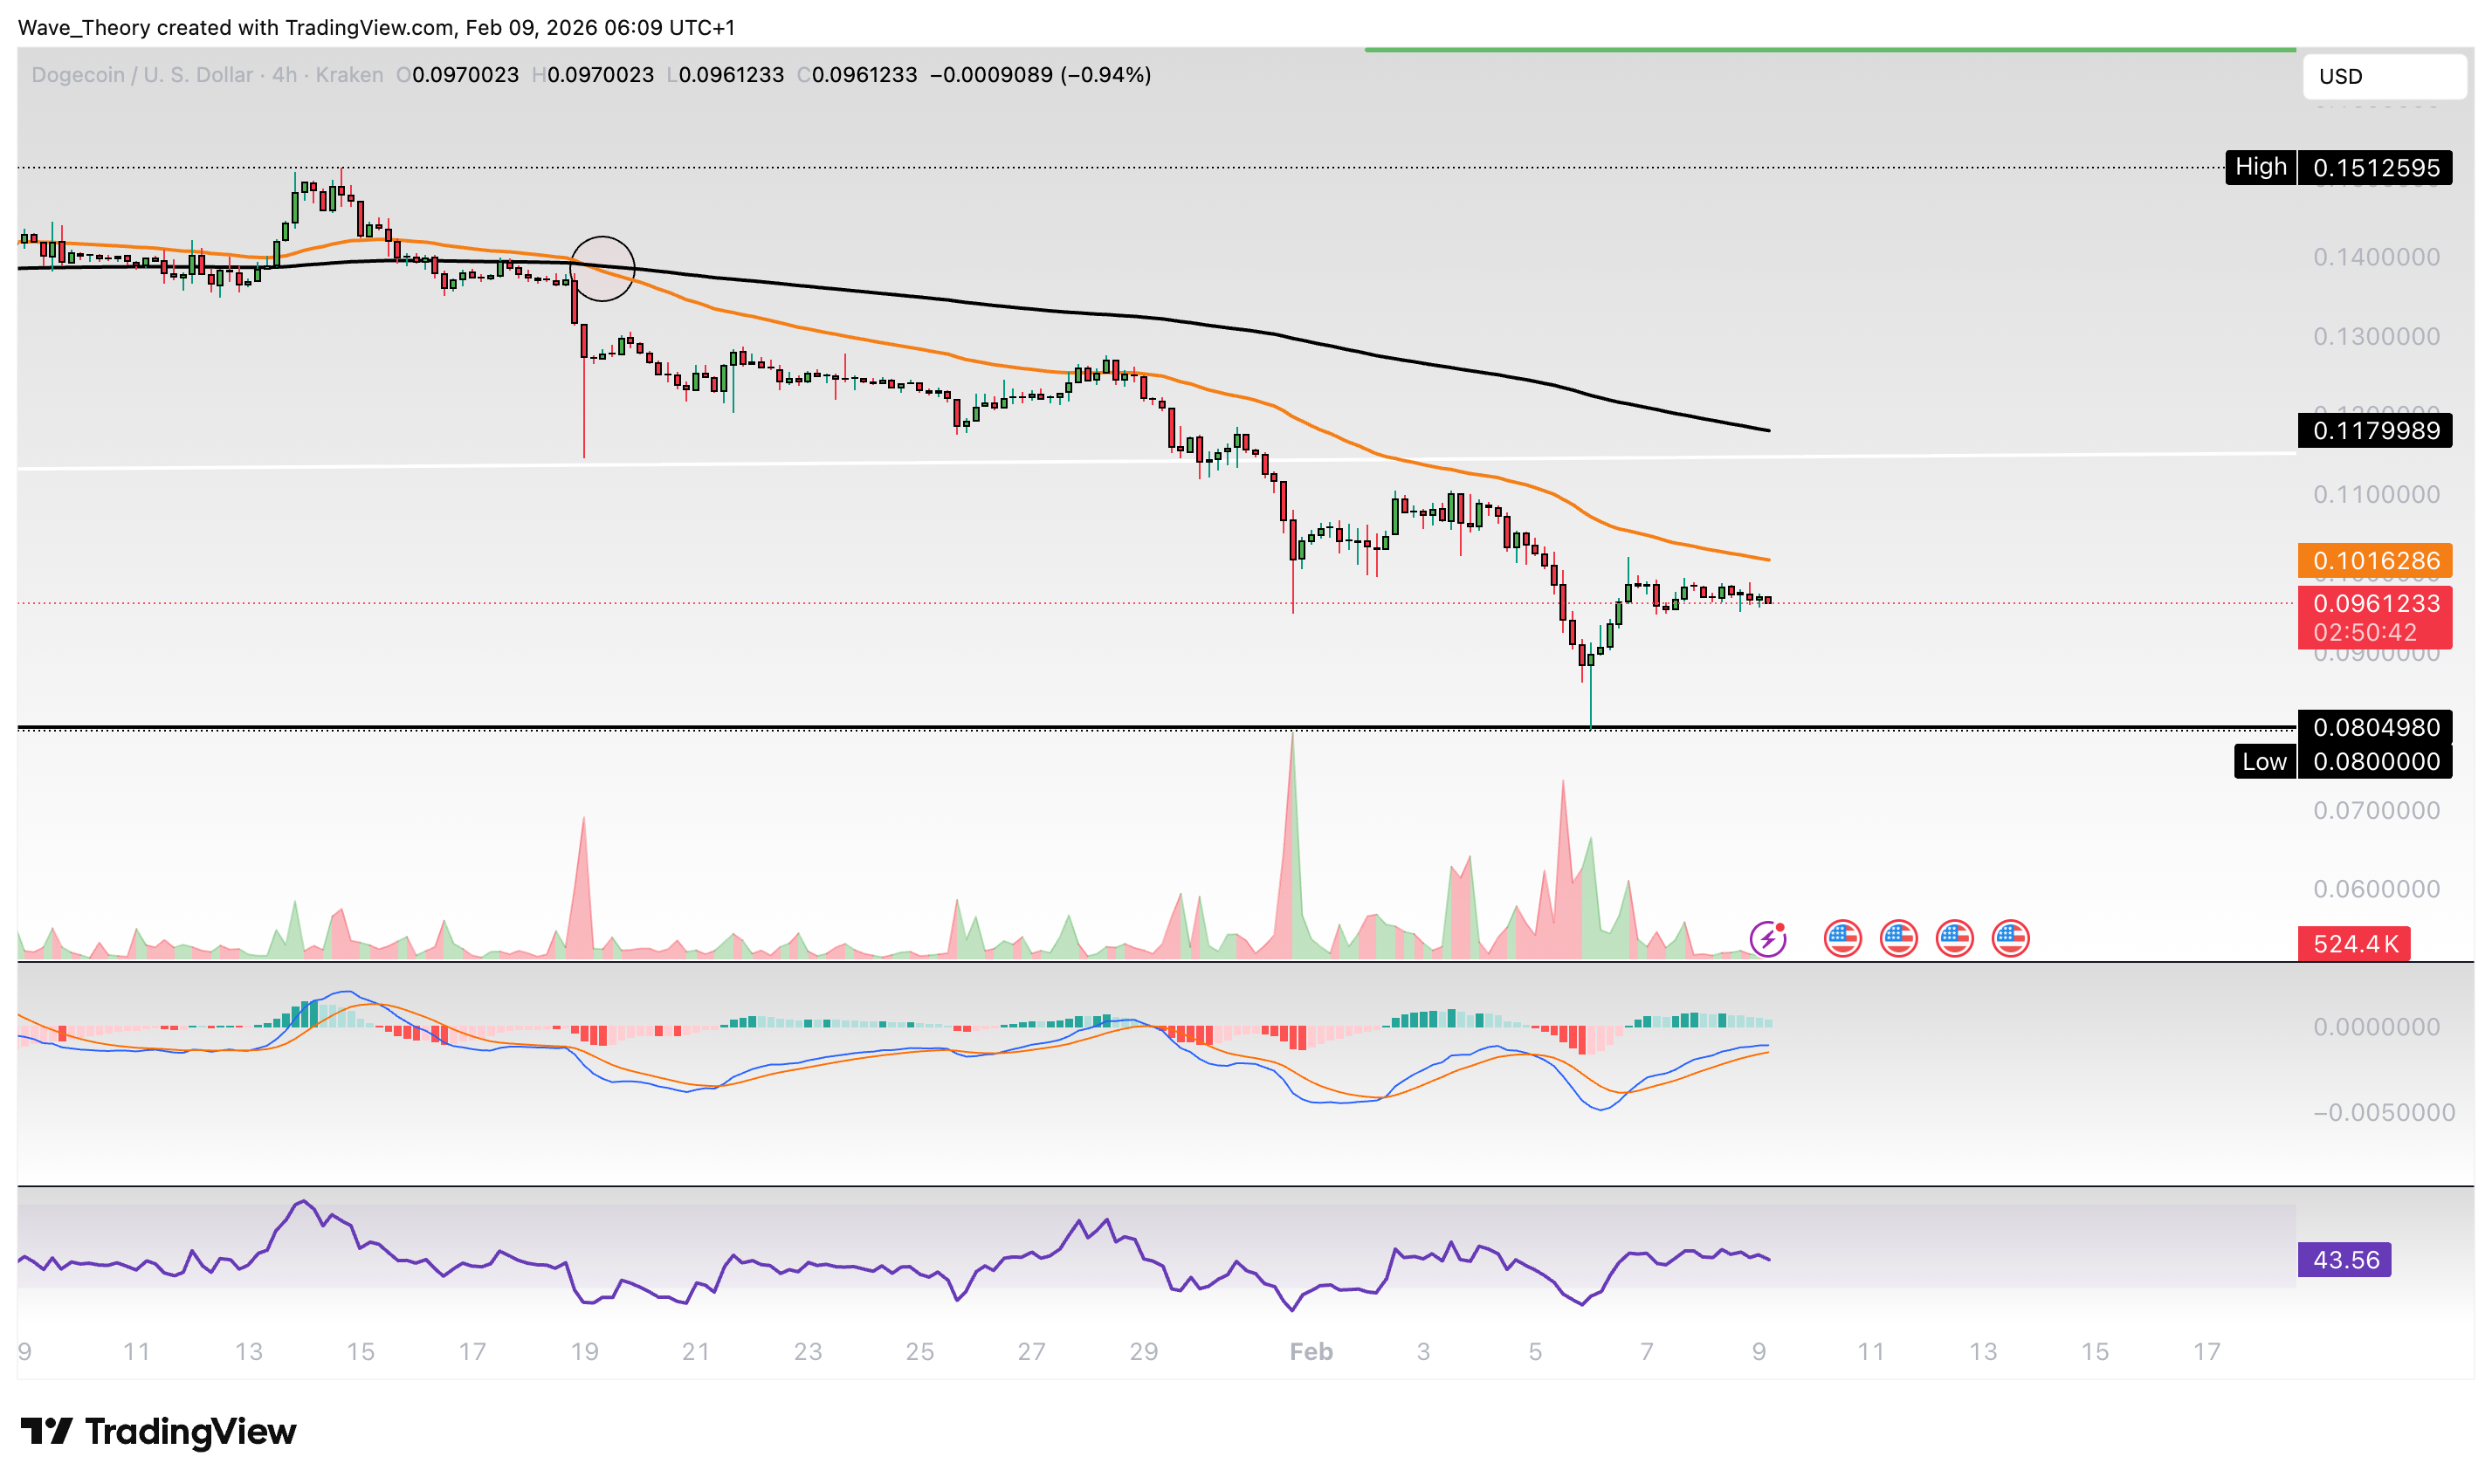This screenshot has width=2492, height=1484.
Task: Toggle the black price level 0.1179989
Action: 2375,431
